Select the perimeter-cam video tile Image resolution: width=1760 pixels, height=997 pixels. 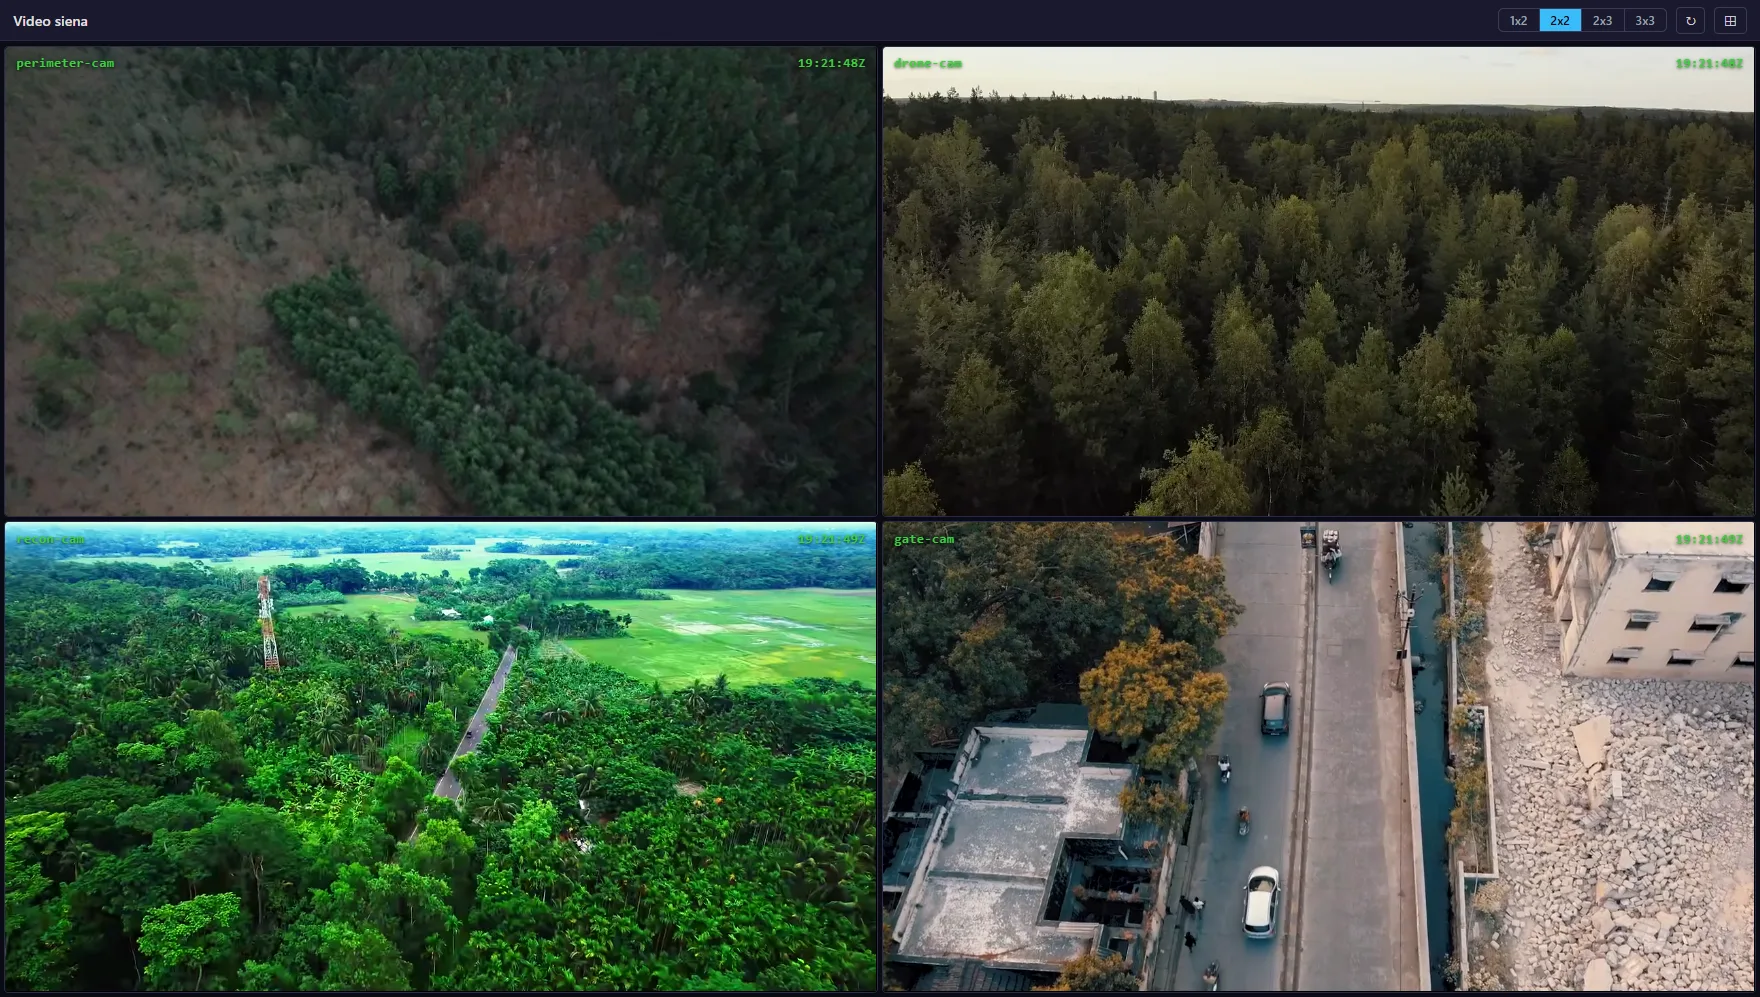pyautogui.click(x=440, y=281)
